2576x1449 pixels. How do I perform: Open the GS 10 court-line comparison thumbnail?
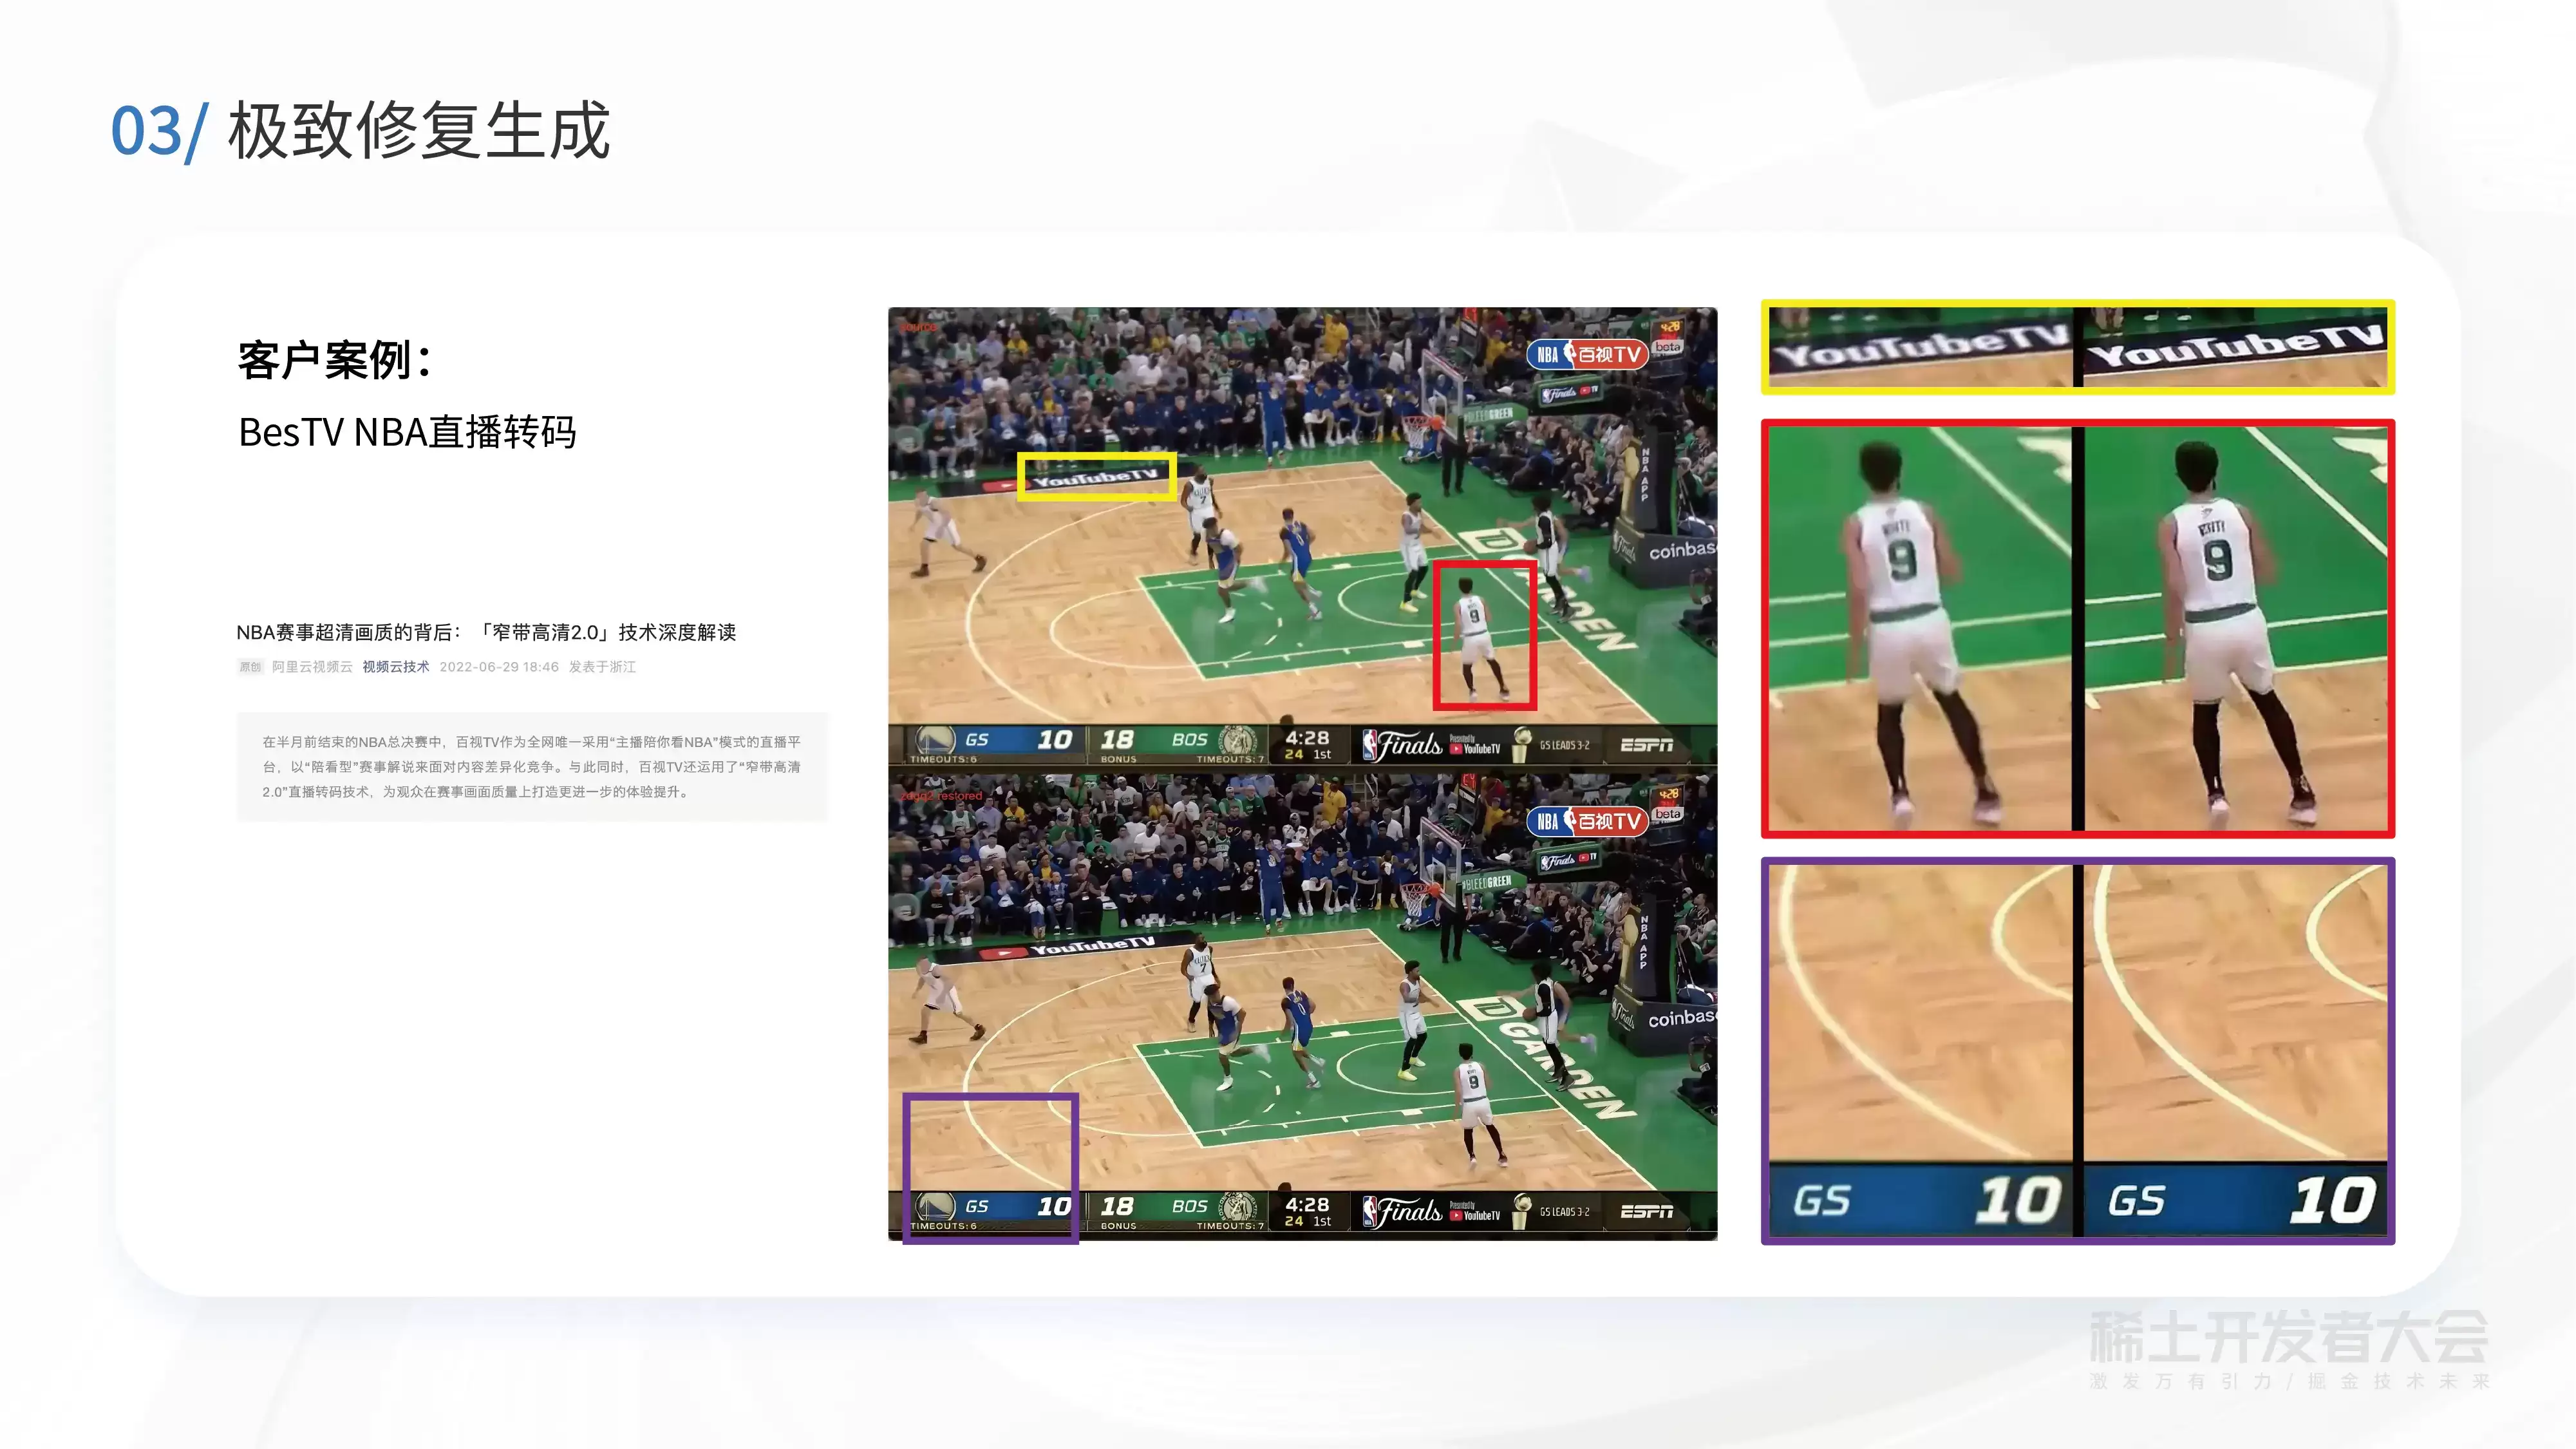2078,1051
